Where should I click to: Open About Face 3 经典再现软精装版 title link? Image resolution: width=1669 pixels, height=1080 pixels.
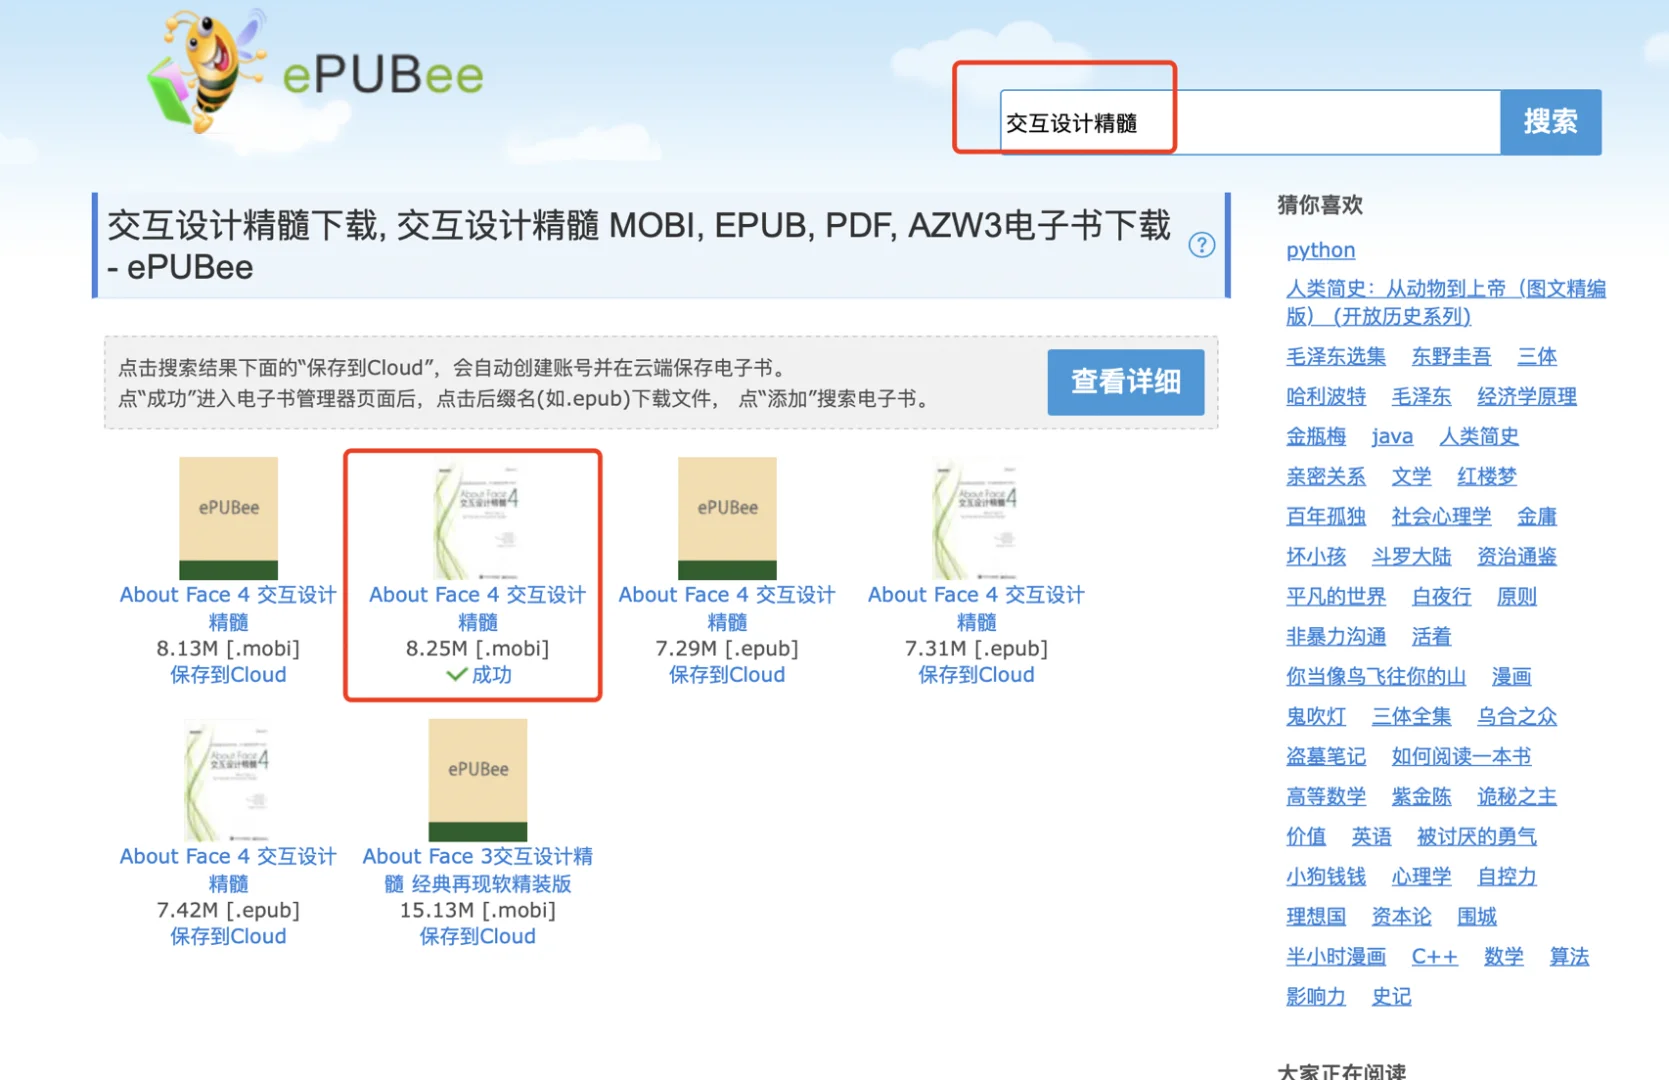tap(478, 870)
